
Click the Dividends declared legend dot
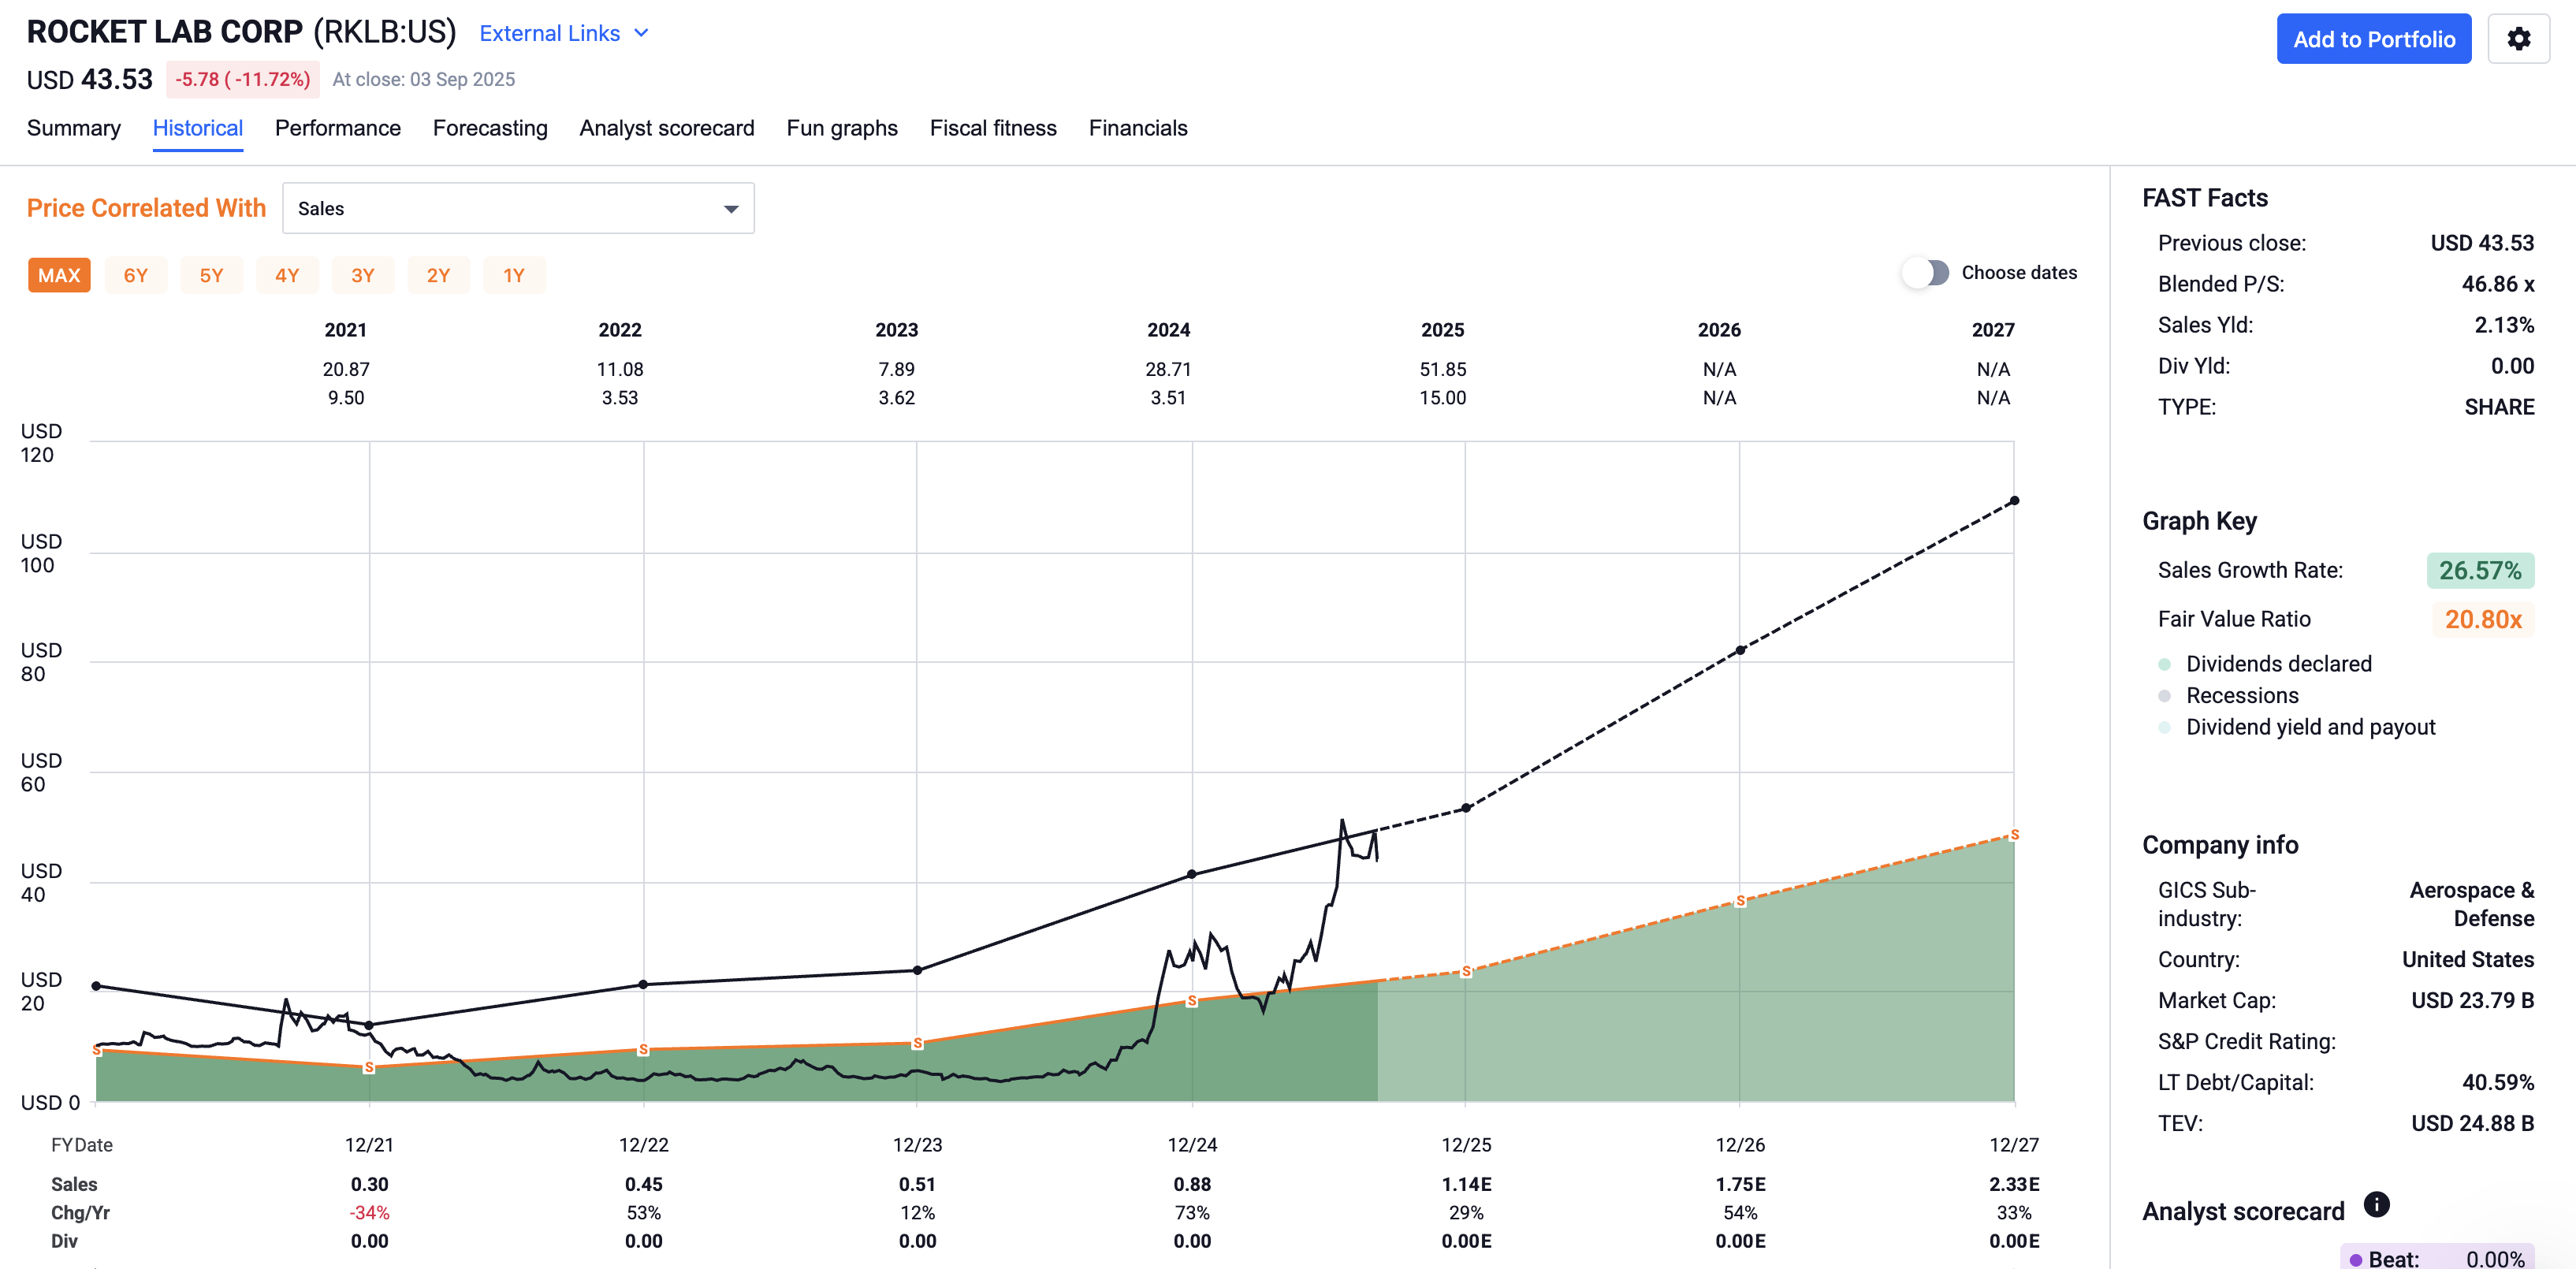(2164, 665)
